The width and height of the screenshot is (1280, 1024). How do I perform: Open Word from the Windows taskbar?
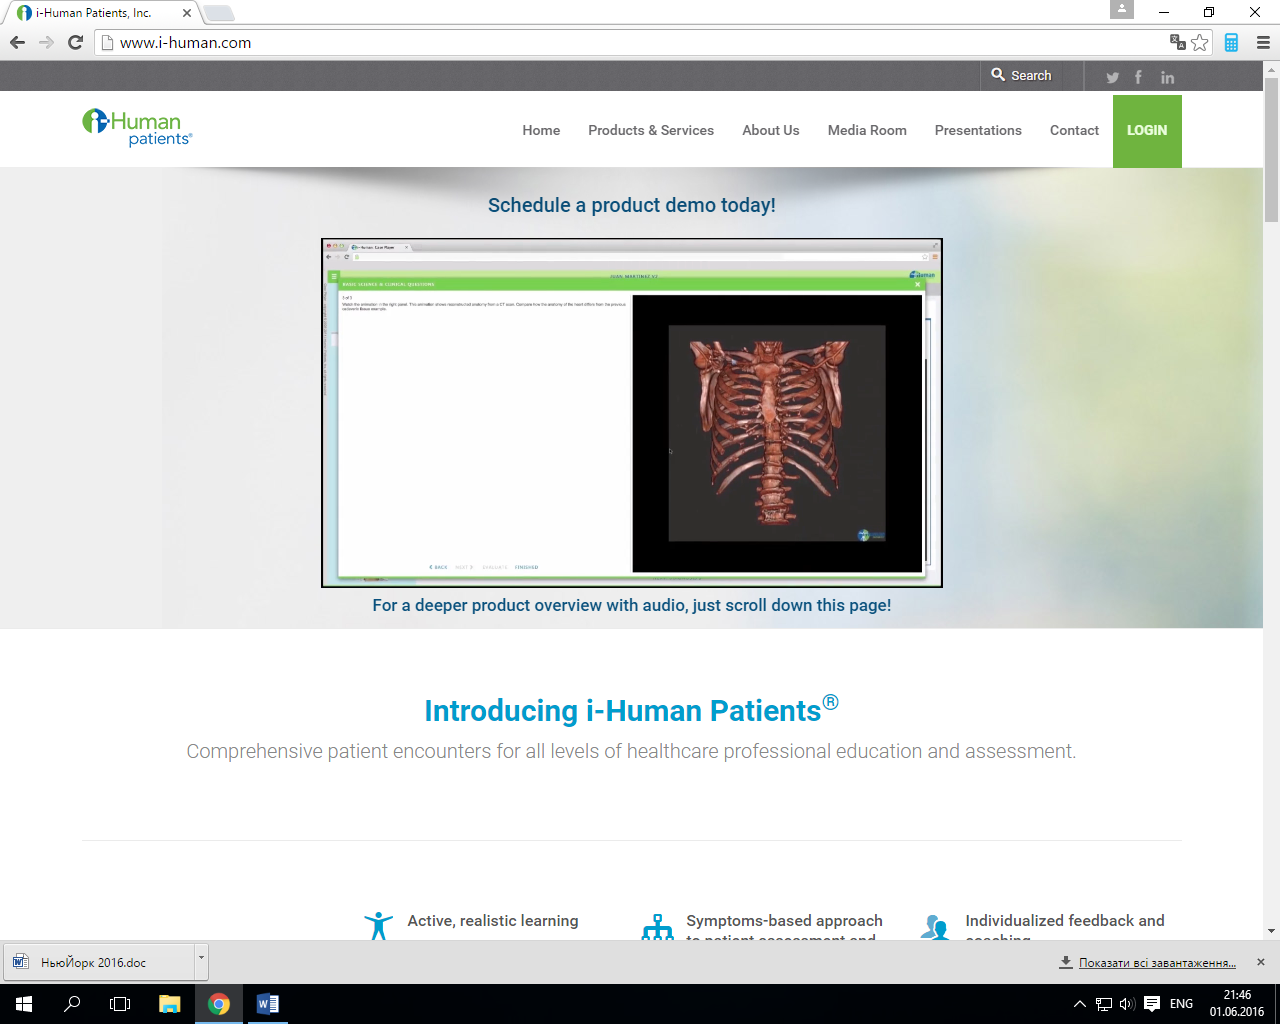pyautogui.click(x=267, y=1004)
